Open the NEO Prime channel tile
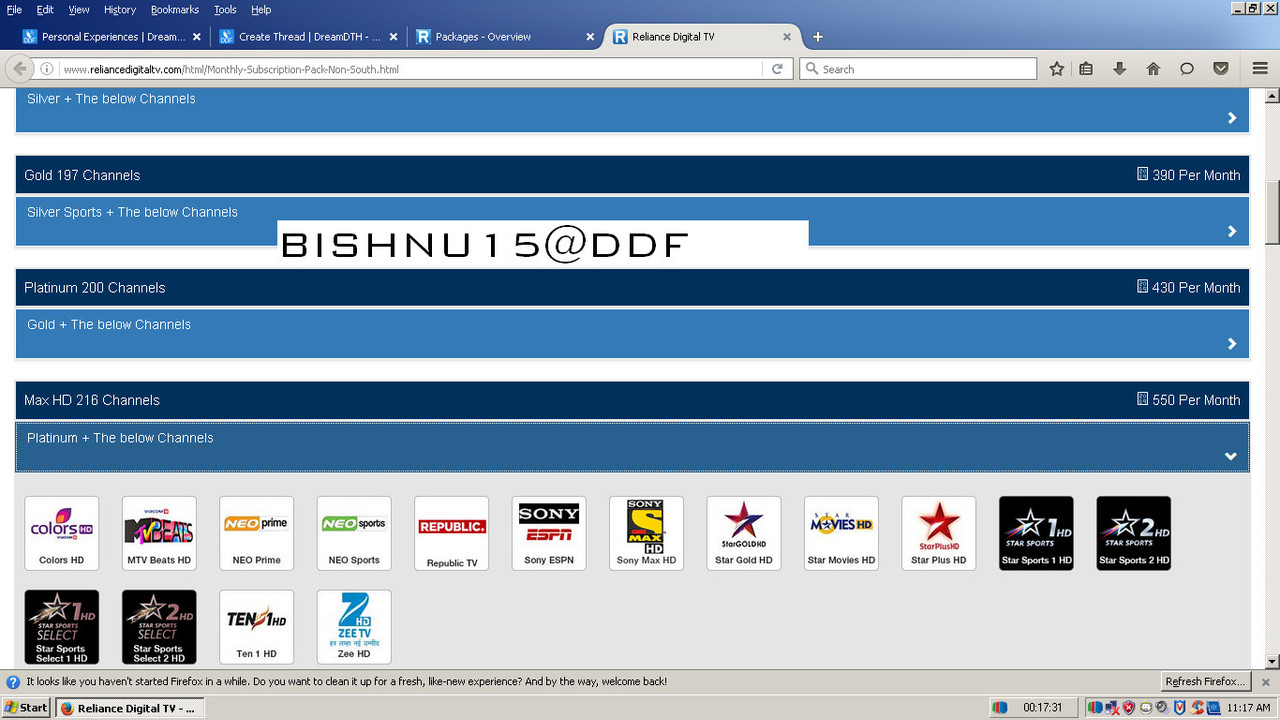1280x720 pixels. [x=257, y=533]
